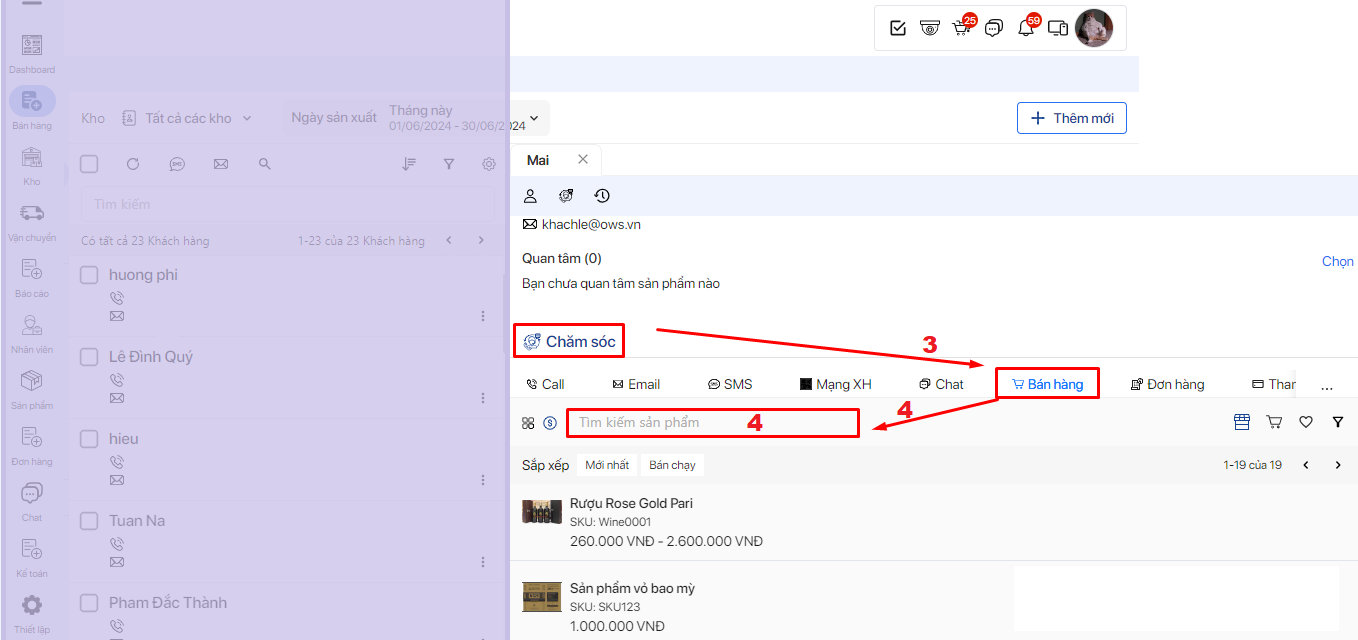1358x640 pixels.
Task: Go to next page of product list
Action: [x=1337, y=465]
